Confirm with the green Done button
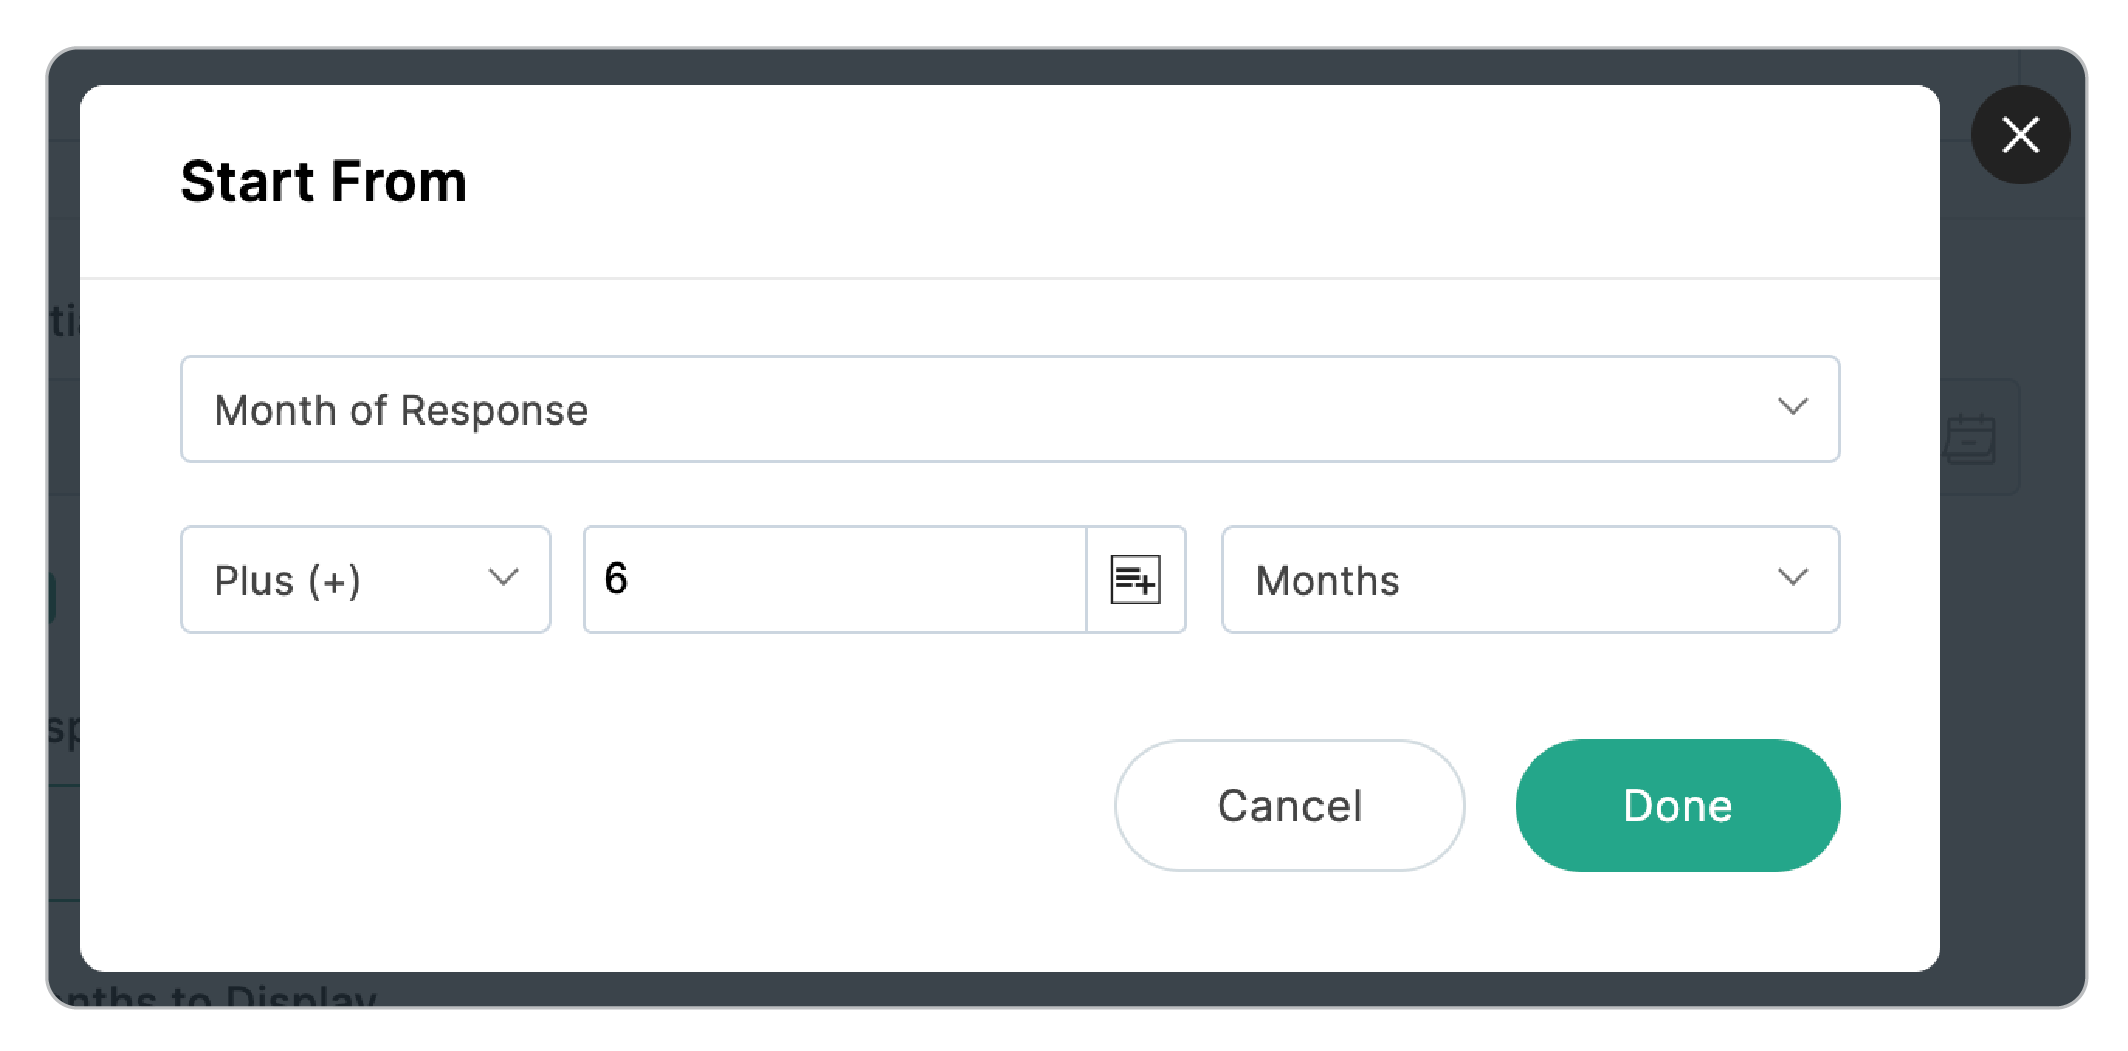 click(x=1677, y=806)
